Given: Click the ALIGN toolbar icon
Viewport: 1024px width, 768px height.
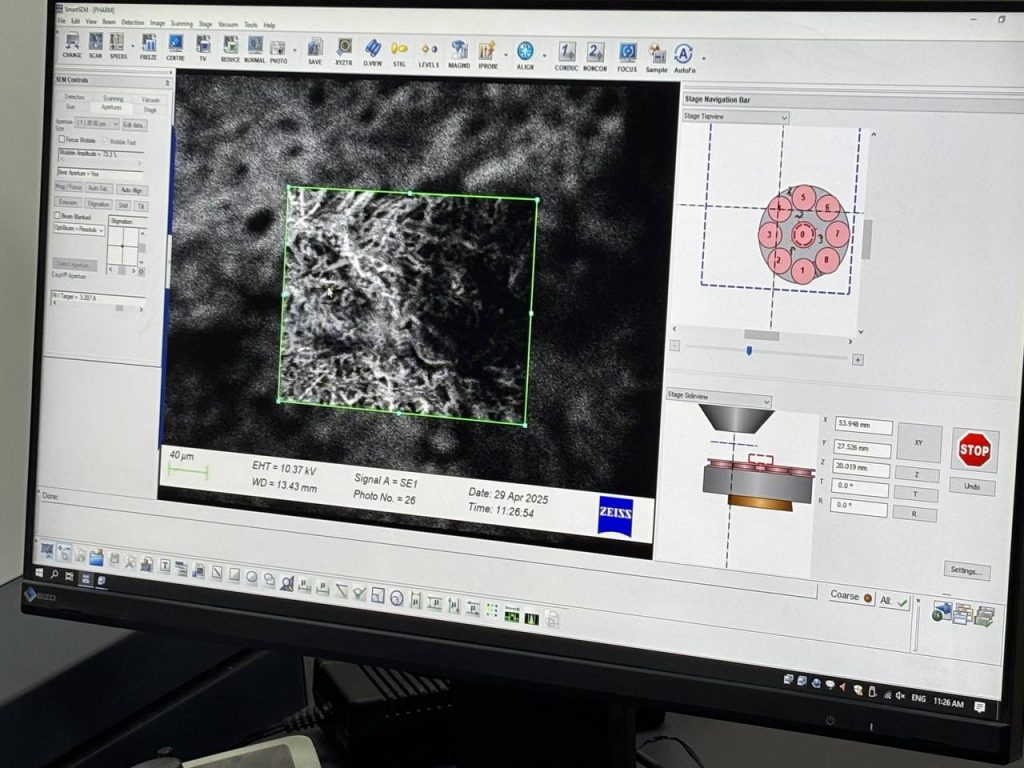Looking at the screenshot, I should (525, 56).
